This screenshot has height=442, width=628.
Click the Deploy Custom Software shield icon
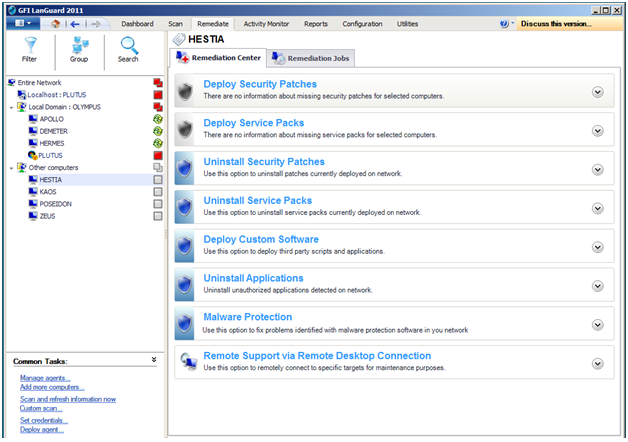point(185,246)
